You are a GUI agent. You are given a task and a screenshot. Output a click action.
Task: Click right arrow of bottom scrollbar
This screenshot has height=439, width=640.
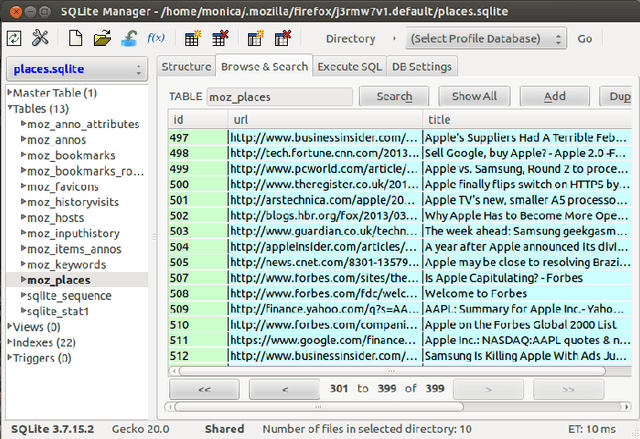coord(626,406)
